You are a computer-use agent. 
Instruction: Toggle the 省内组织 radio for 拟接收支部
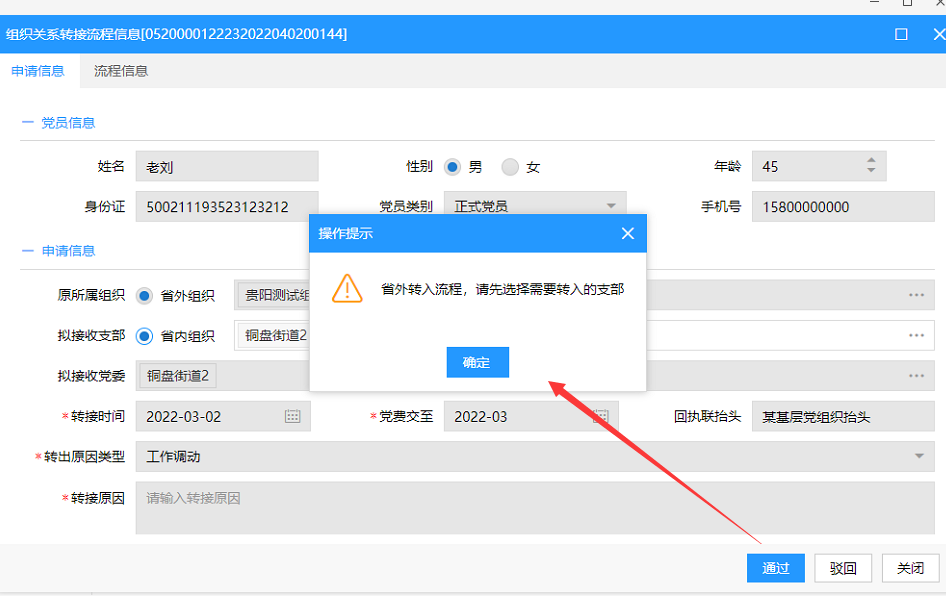click(x=145, y=336)
